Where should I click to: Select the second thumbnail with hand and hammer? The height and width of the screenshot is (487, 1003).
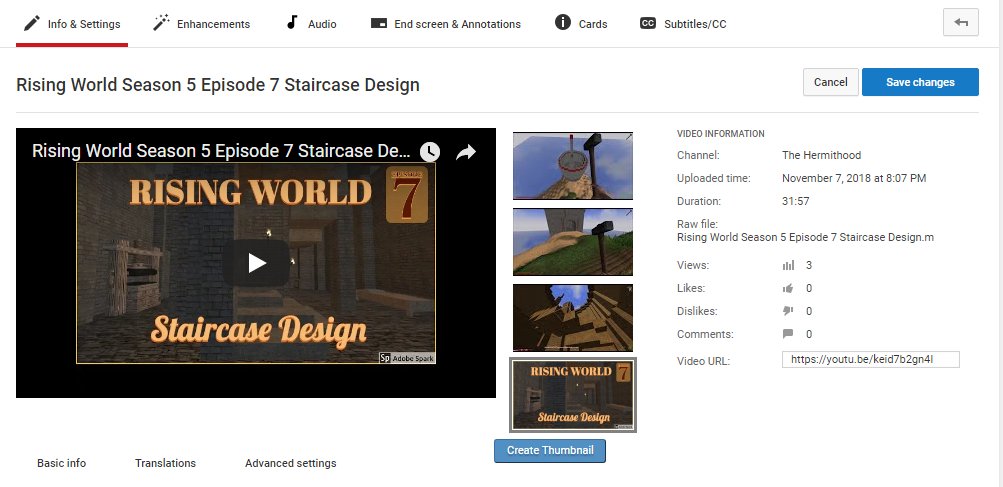(573, 242)
